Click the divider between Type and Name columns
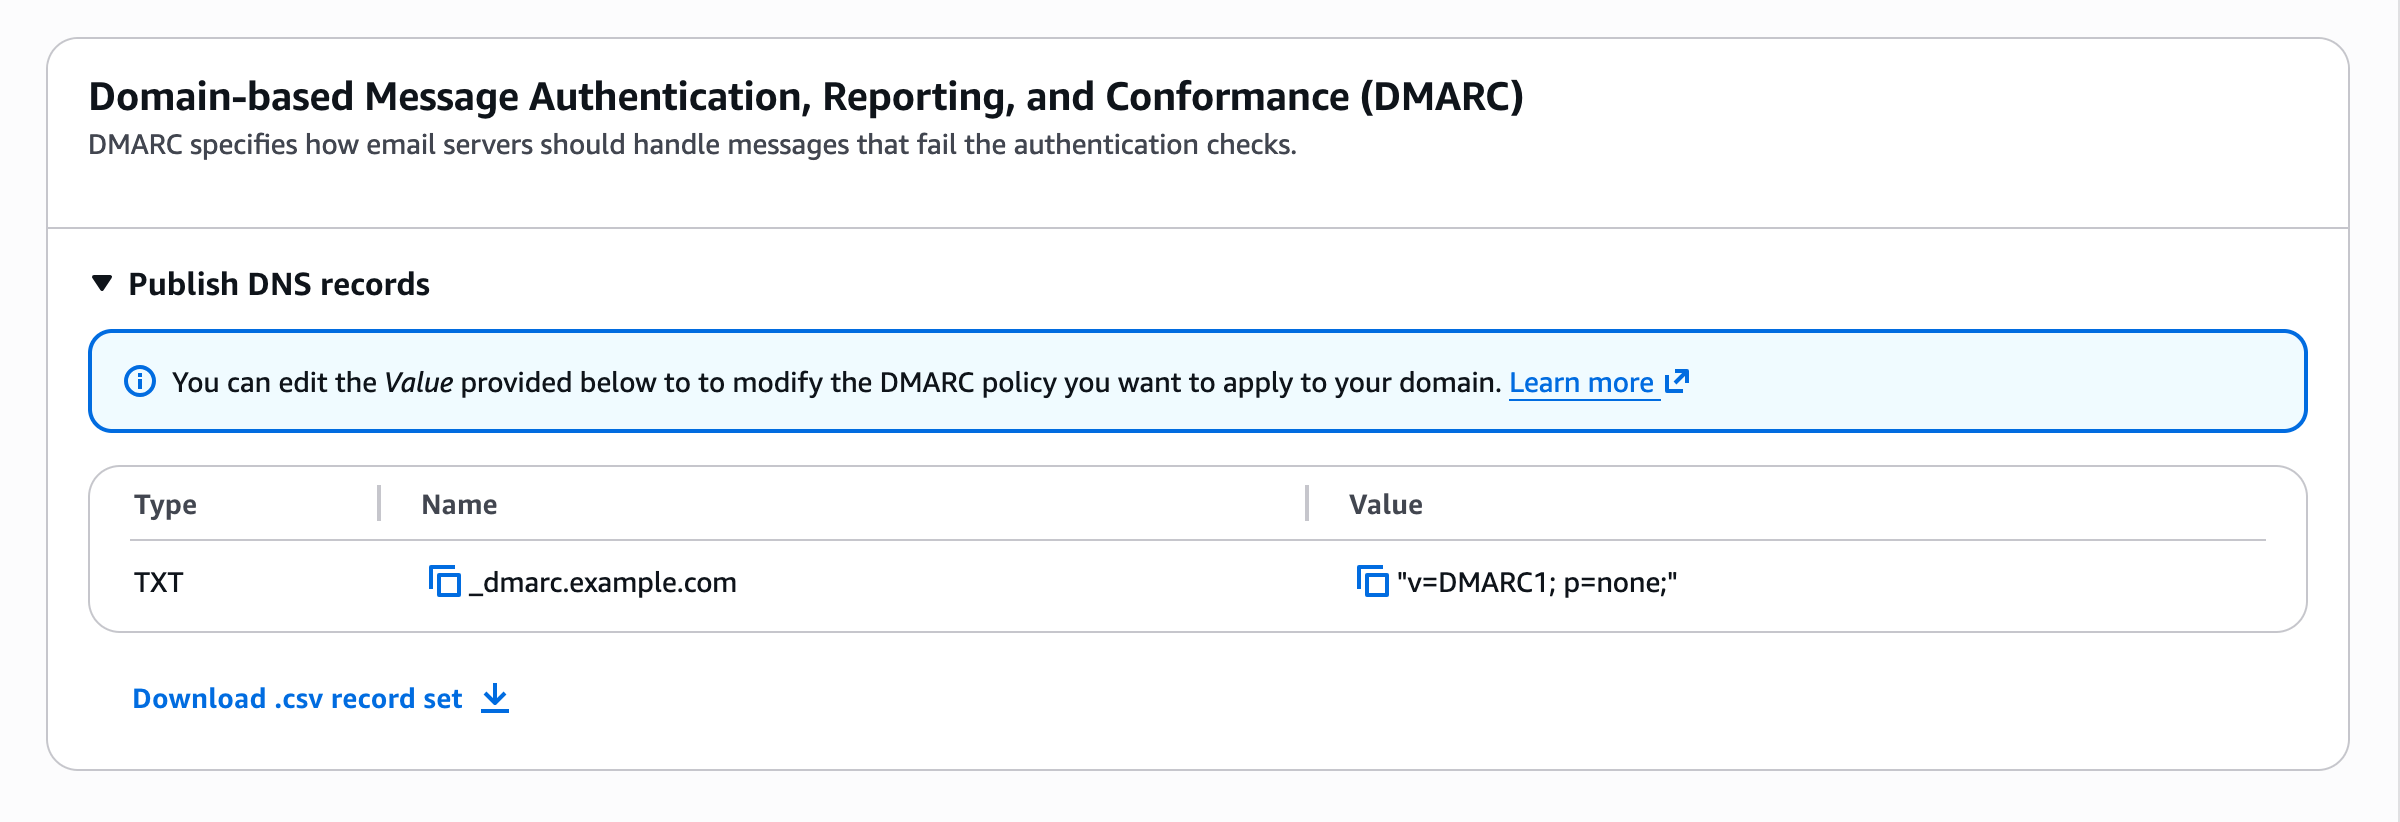This screenshot has height=822, width=2400. coord(379,503)
